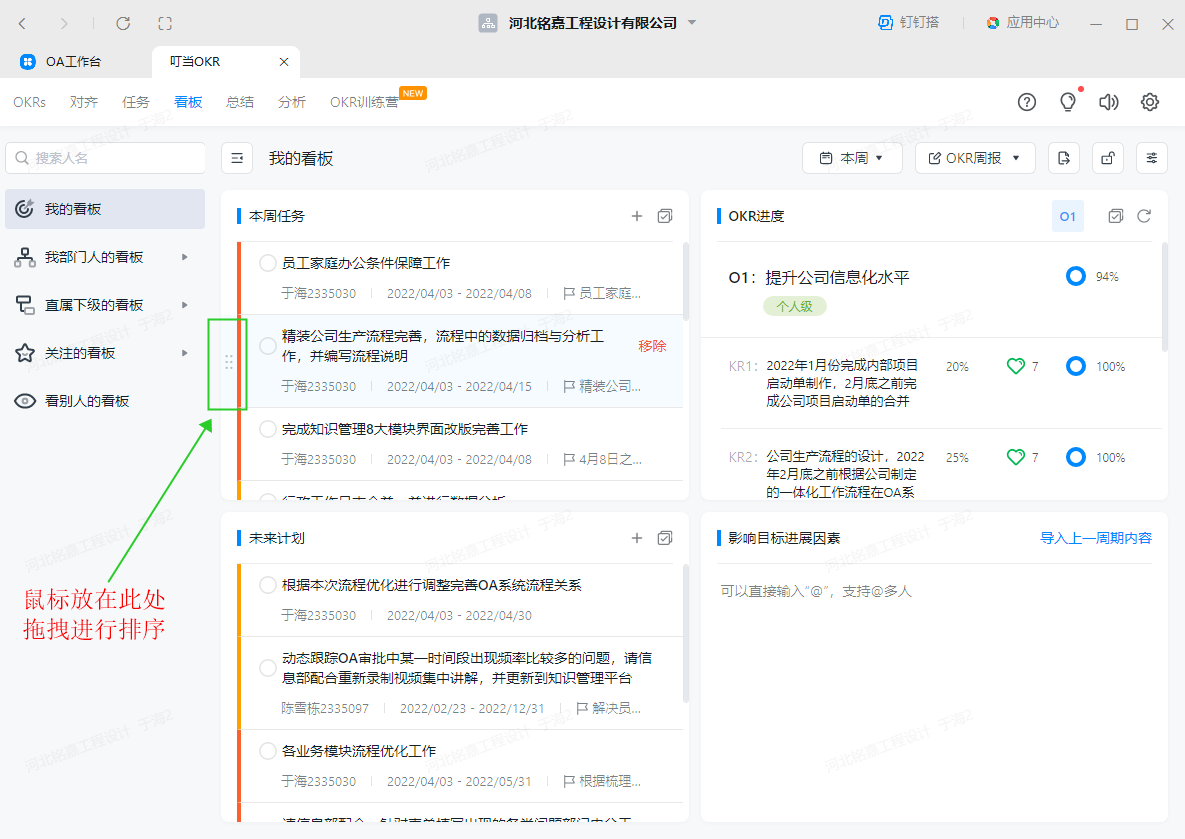
Task: Collapse the sidebar with toggle icon
Action: click(x=237, y=158)
